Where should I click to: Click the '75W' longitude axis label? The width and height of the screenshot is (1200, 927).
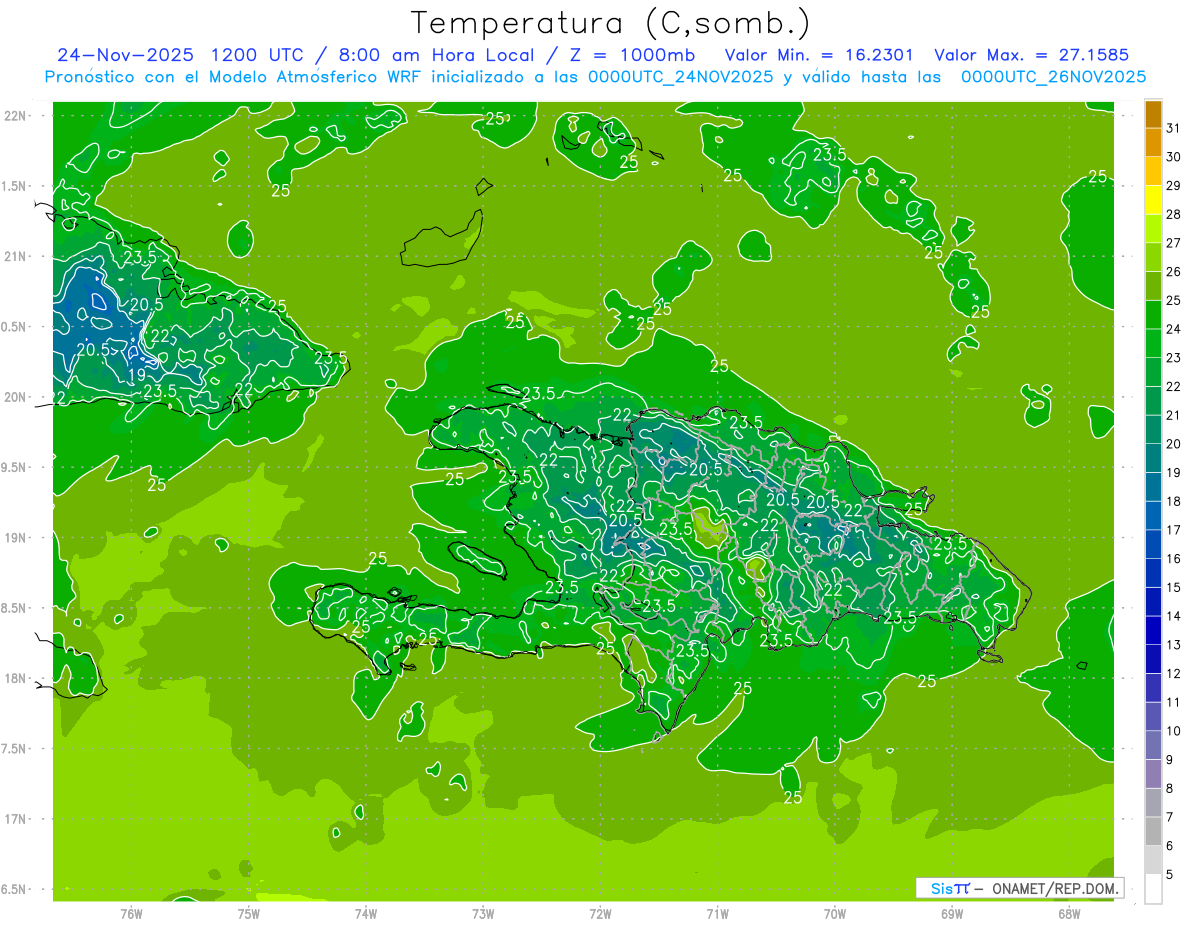coord(248,914)
